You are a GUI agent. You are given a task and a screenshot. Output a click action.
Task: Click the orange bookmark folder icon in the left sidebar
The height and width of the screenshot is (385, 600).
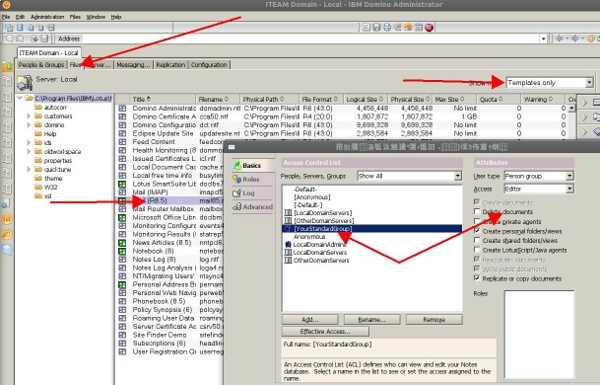(x=7, y=66)
